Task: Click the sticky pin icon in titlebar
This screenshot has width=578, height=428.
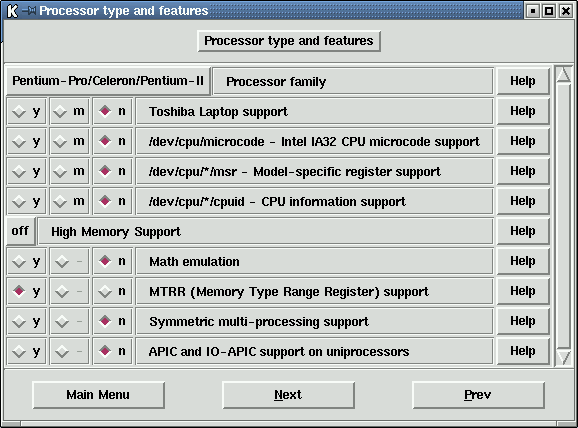Action: 29,11
